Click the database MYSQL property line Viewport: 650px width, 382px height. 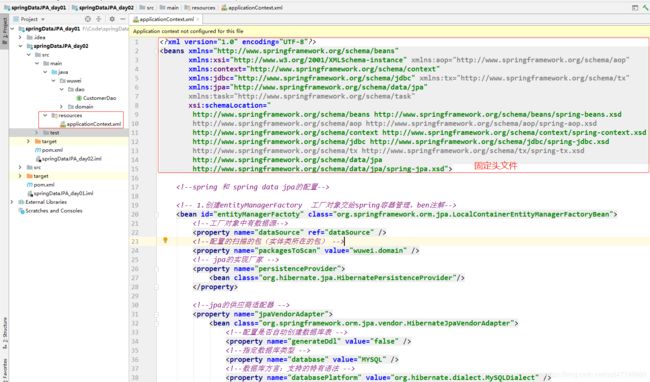(x=312, y=360)
